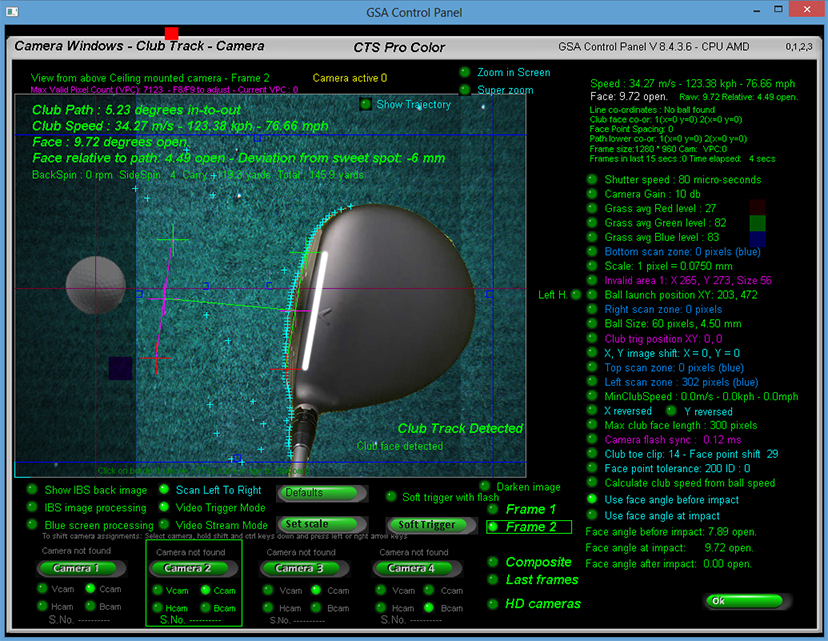Image resolution: width=828 pixels, height=641 pixels.
Task: Enable Use face angle at impact
Action: pyautogui.click(x=592, y=515)
